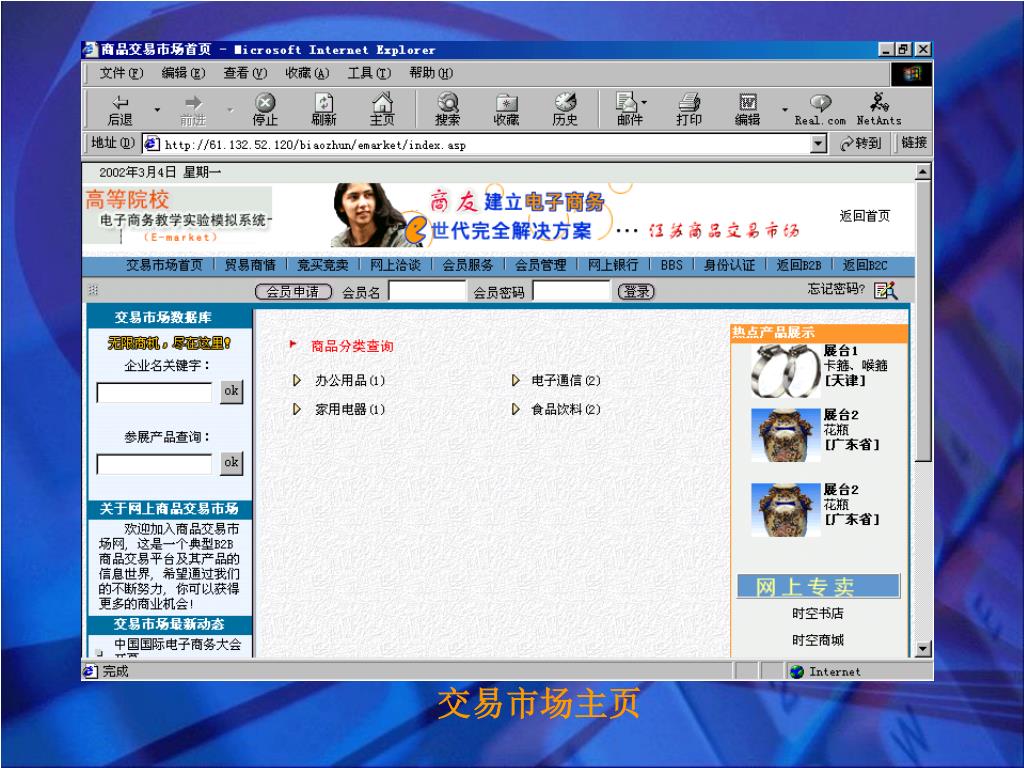The image size is (1024, 768).
Task: Click the IE icon in title bar
Action: pyautogui.click(x=91, y=49)
